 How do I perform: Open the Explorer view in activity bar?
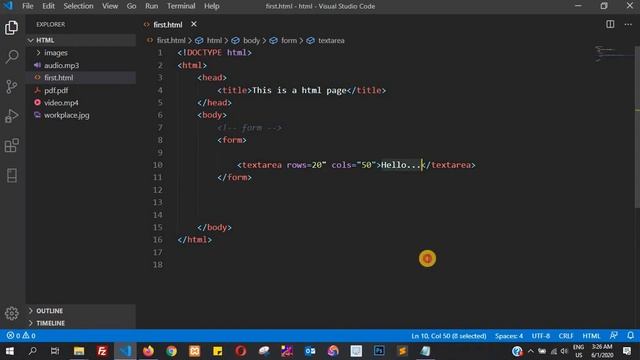click(11, 27)
